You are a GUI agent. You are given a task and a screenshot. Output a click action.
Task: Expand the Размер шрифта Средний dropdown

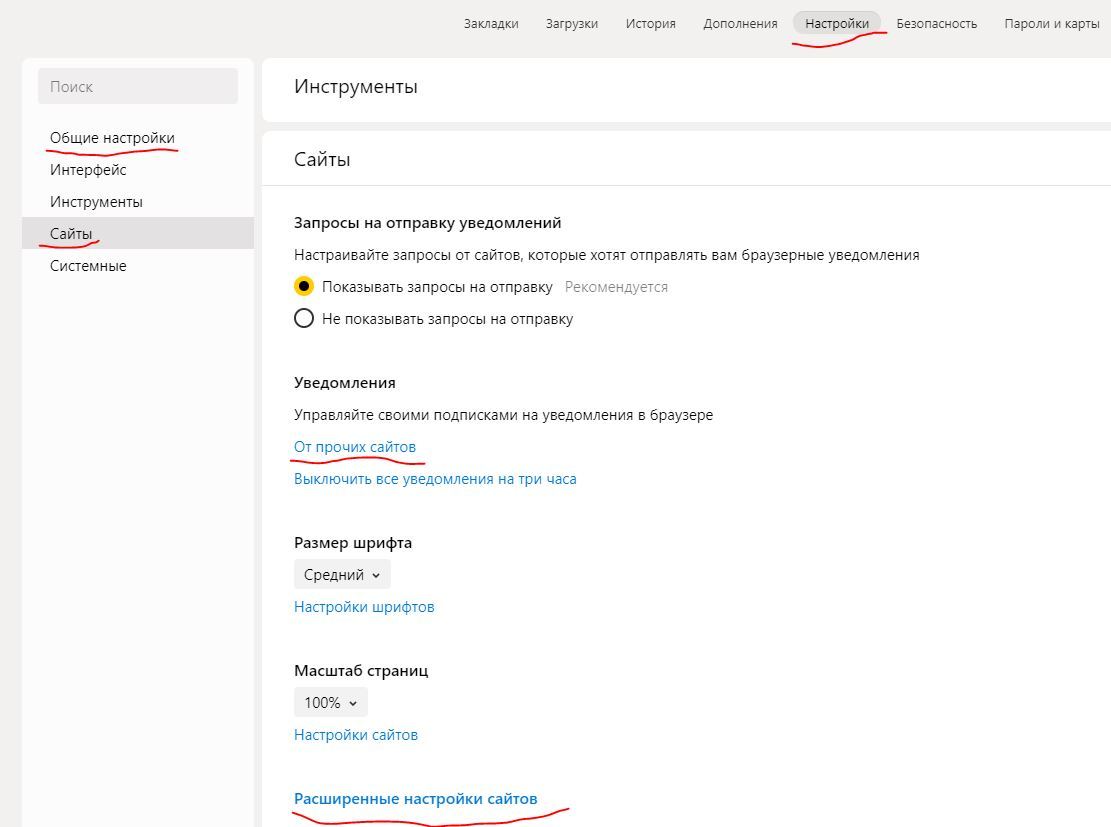pyautogui.click(x=342, y=575)
